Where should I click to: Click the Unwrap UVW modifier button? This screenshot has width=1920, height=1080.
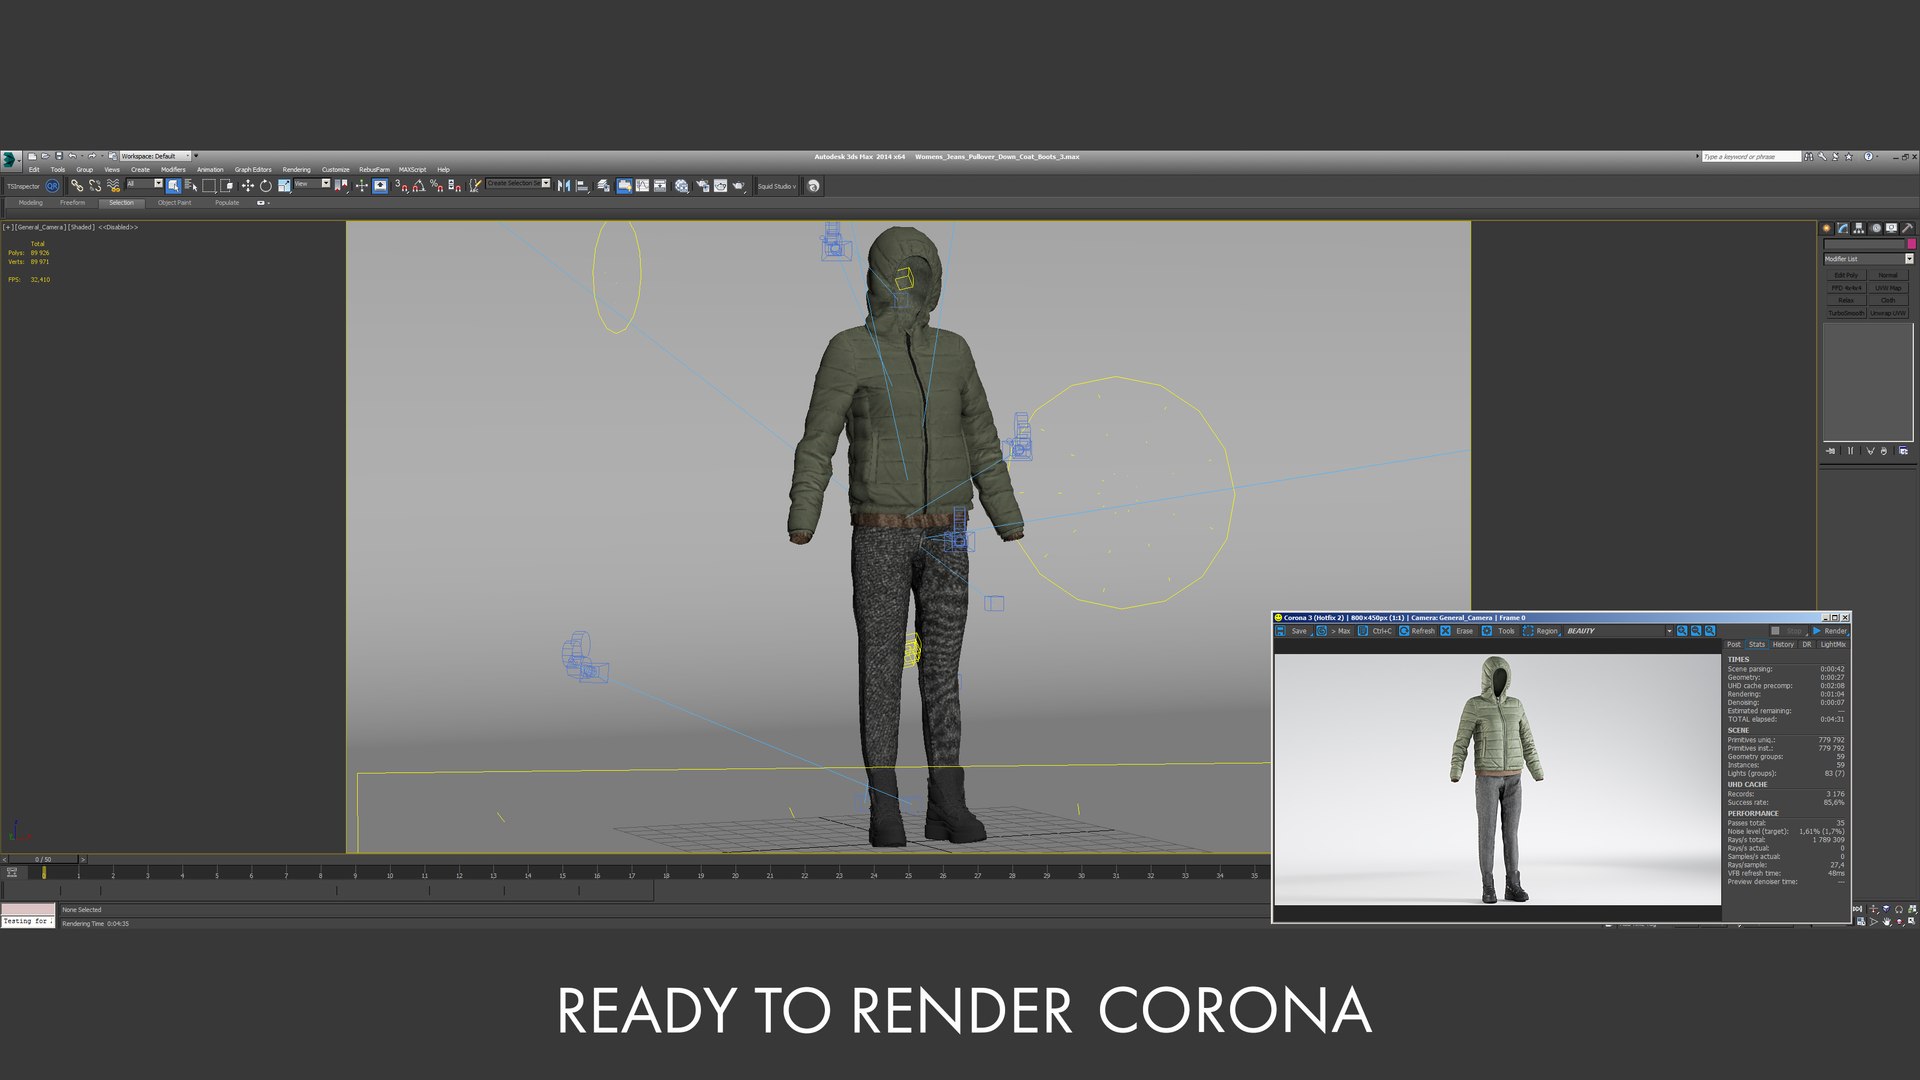coord(1888,313)
